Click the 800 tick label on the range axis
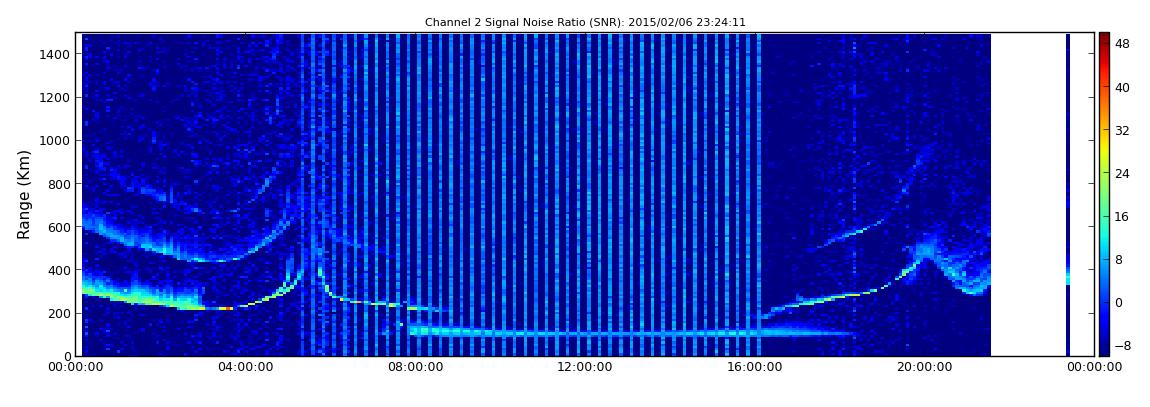This screenshot has width=1150, height=407. (x=60, y=184)
